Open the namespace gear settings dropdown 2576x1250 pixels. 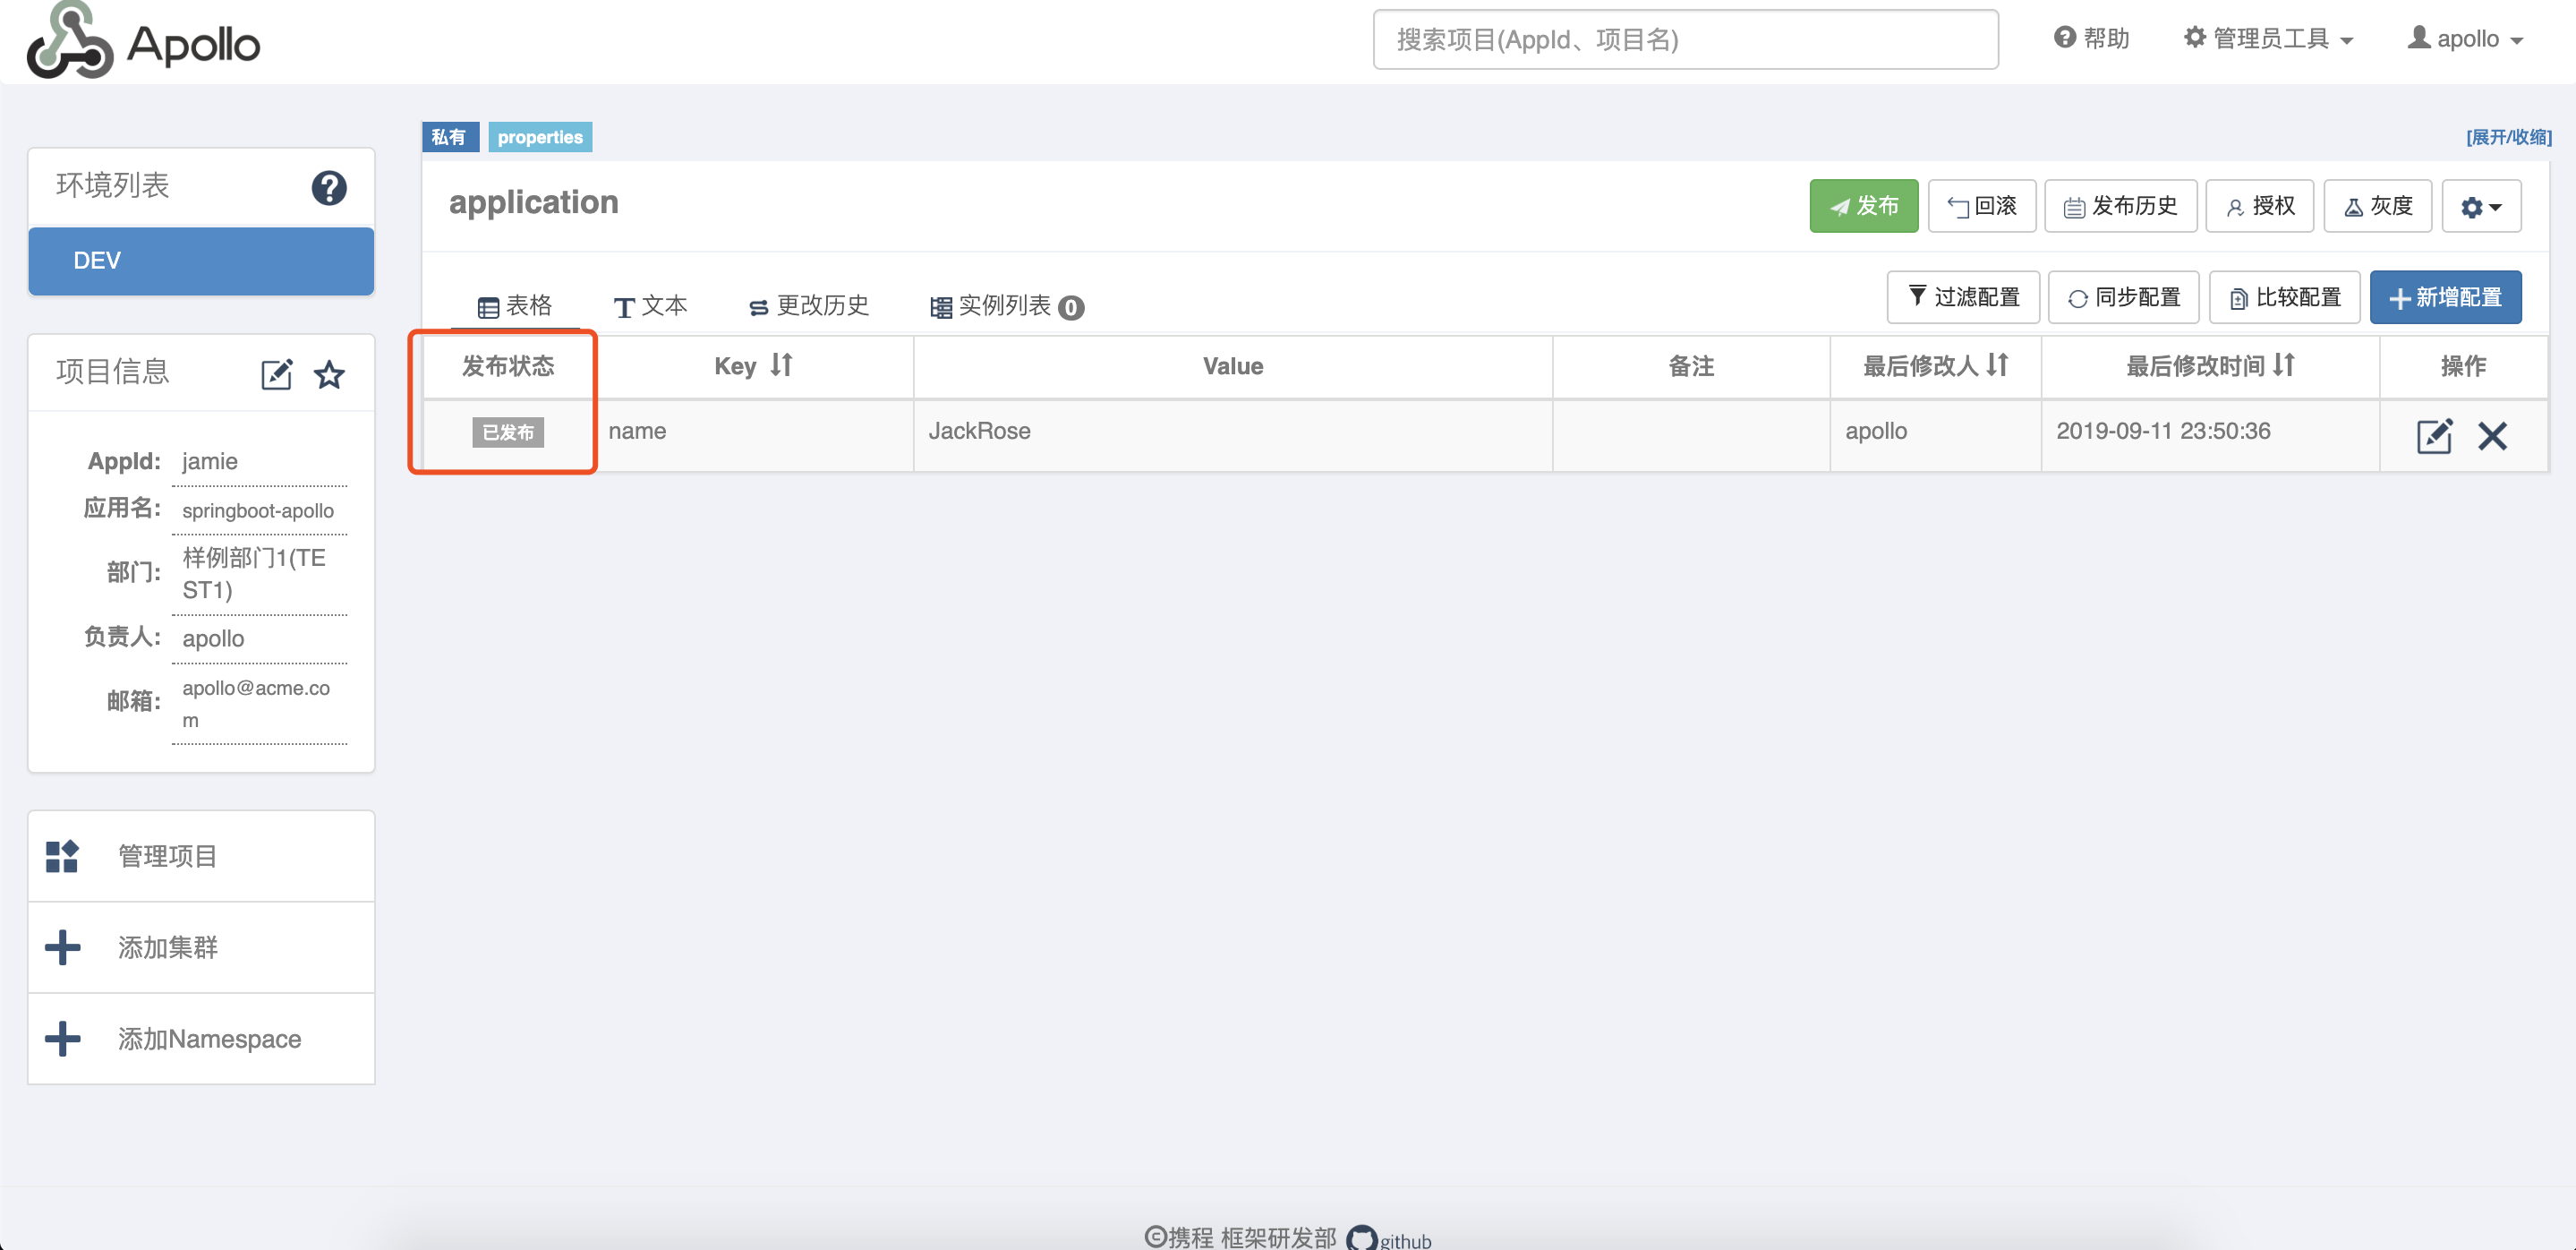point(2480,206)
